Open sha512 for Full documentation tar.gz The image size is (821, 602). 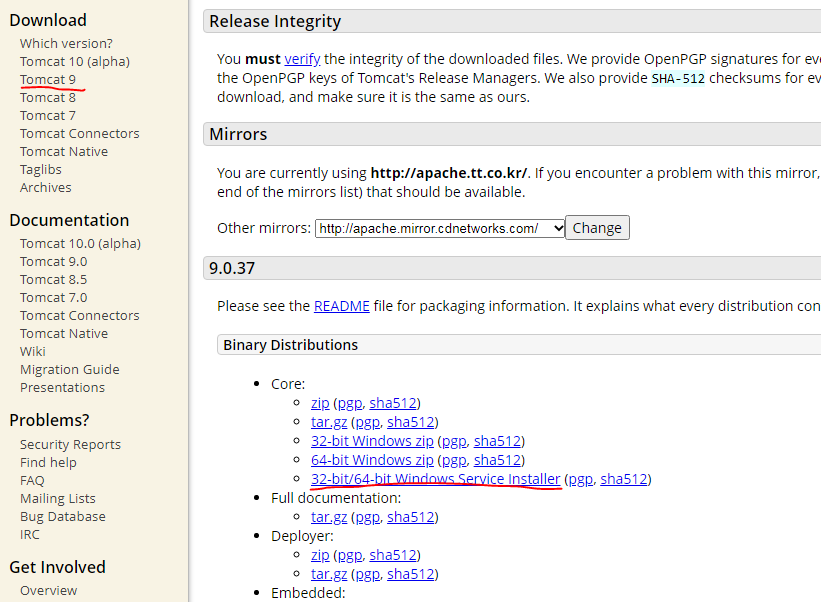point(410,517)
